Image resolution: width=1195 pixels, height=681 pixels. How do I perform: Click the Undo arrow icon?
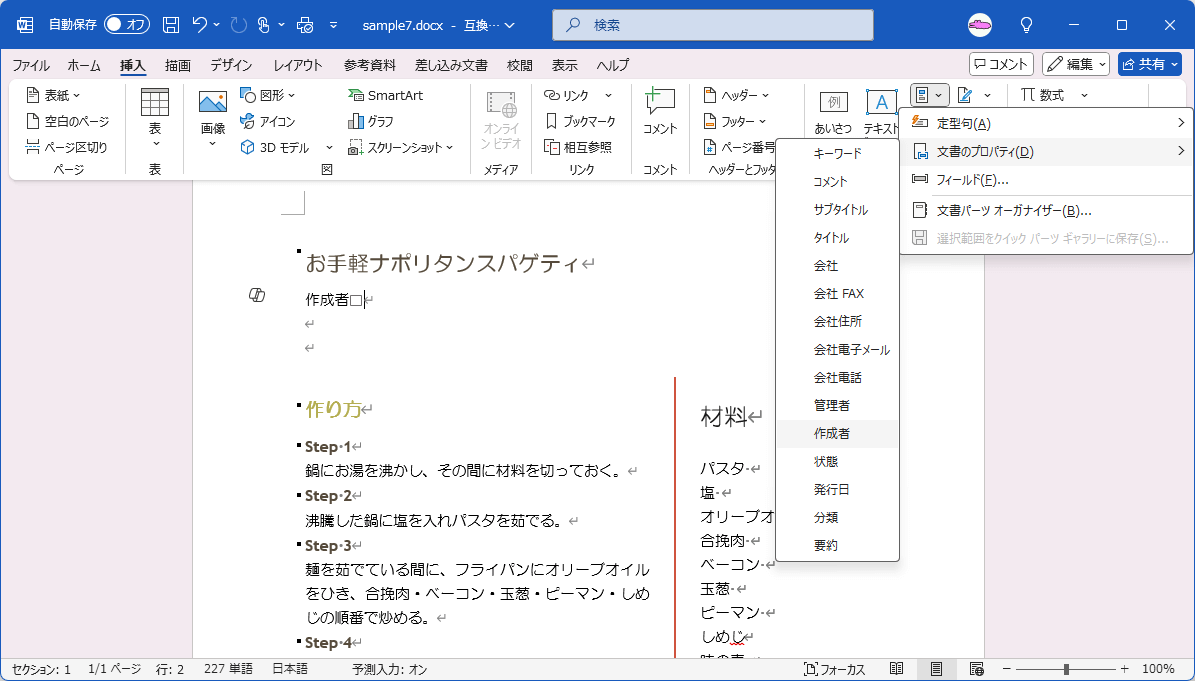[200, 25]
